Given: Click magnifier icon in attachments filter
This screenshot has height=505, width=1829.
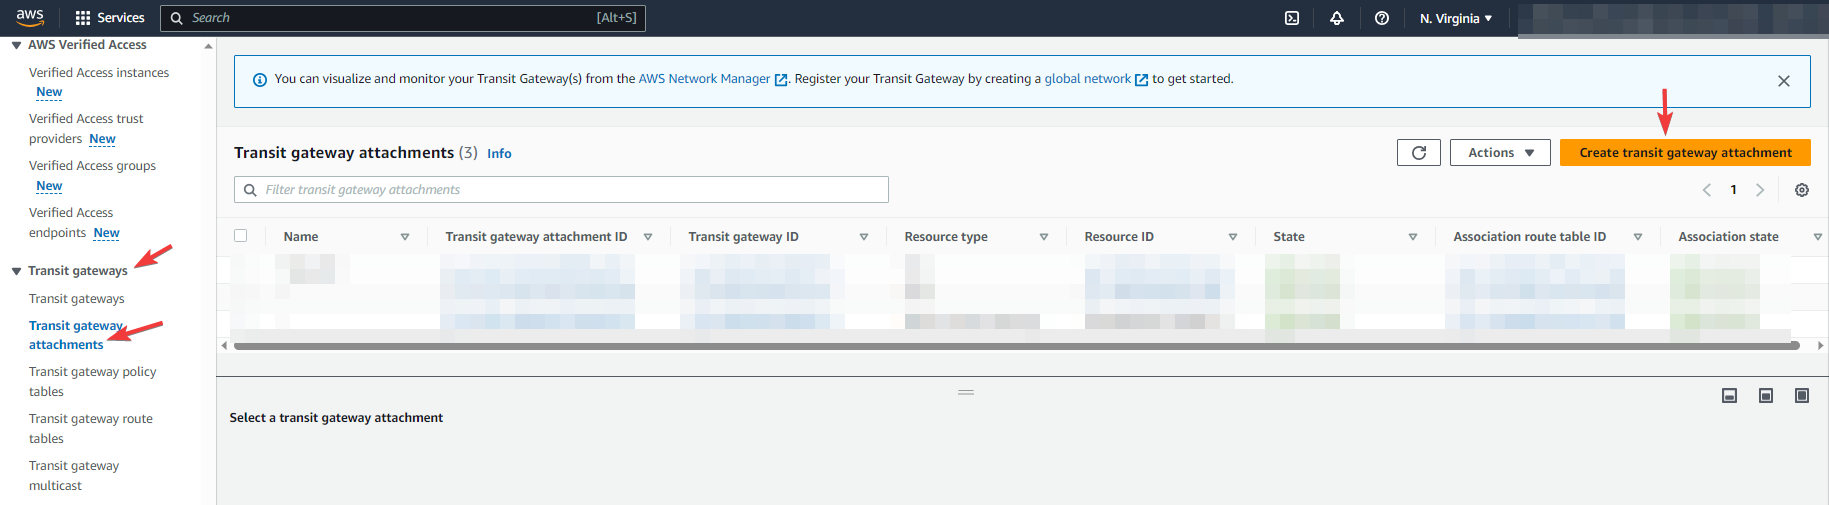Looking at the screenshot, I should [x=251, y=190].
